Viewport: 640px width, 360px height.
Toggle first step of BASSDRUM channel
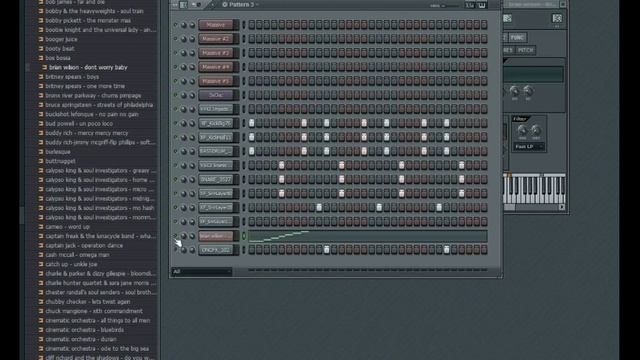coord(251,151)
